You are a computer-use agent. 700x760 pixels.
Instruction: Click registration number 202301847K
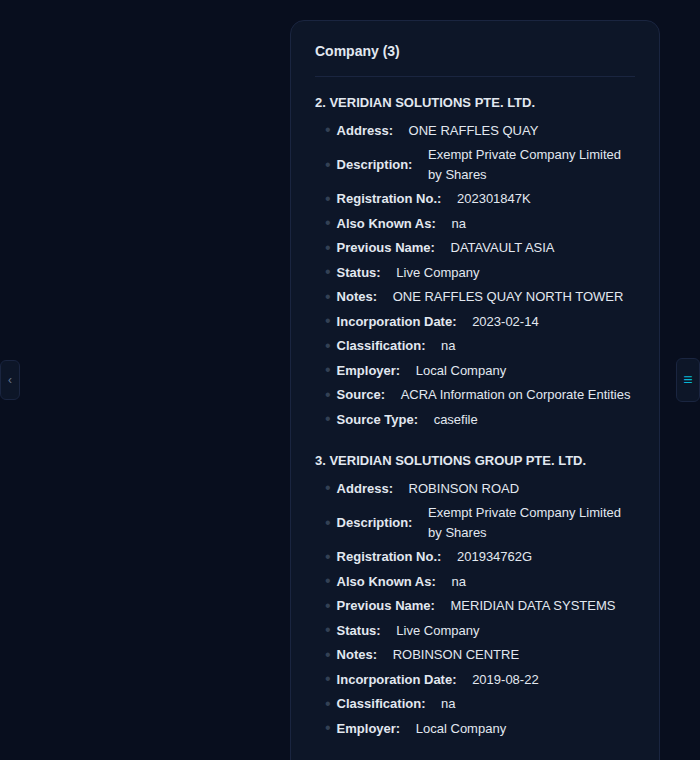493,199
